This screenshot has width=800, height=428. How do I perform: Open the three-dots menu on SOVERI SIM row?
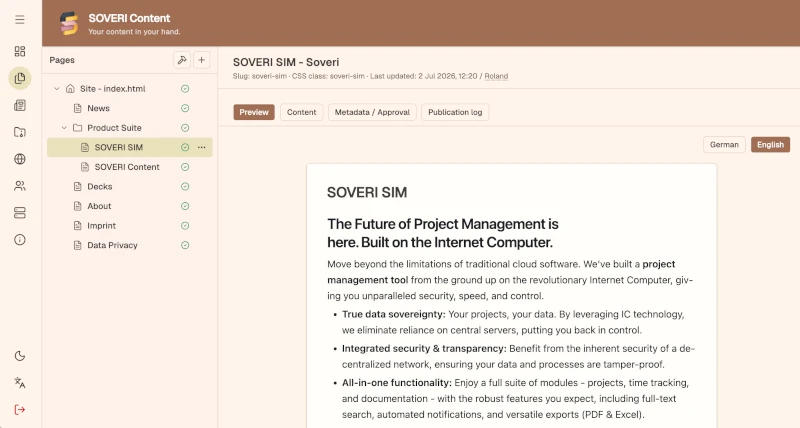click(x=202, y=147)
